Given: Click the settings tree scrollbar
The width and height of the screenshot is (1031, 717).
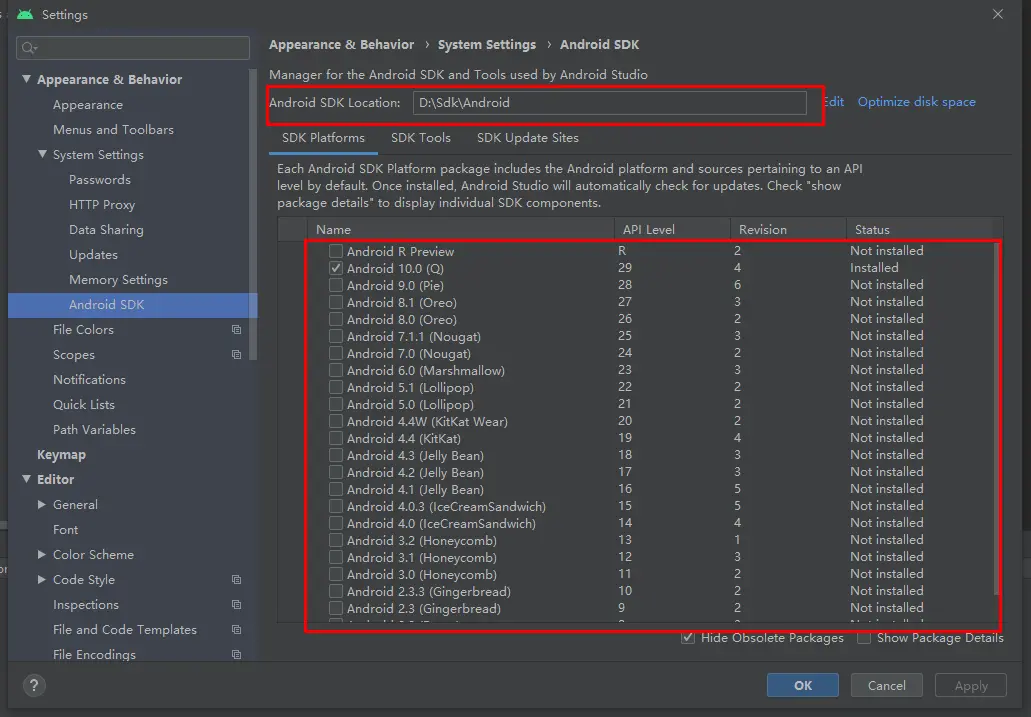Looking at the screenshot, I should click(252, 214).
